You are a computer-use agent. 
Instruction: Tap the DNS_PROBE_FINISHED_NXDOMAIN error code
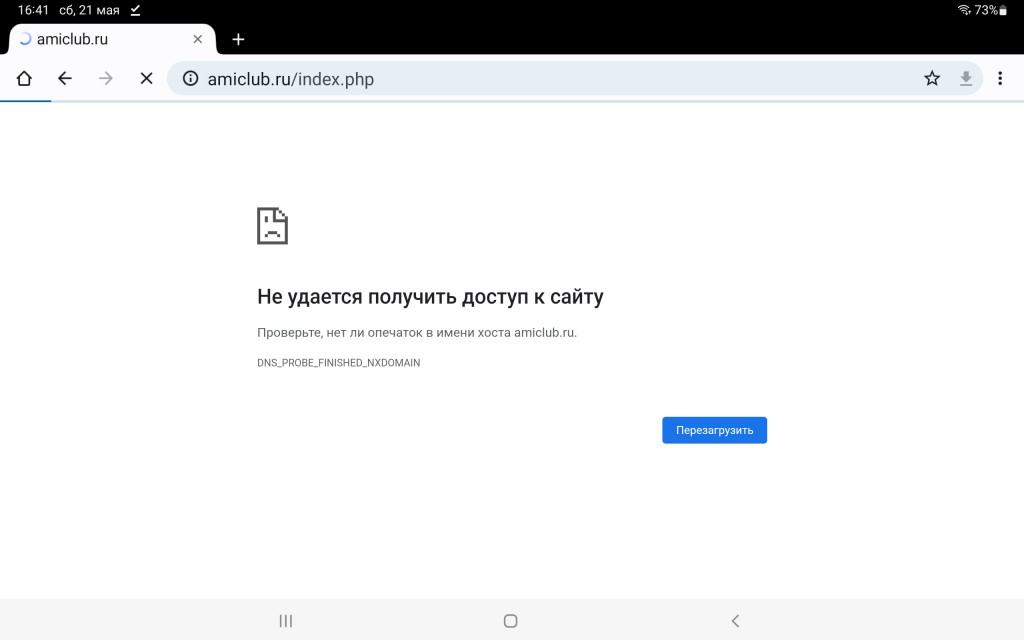[x=338, y=363]
